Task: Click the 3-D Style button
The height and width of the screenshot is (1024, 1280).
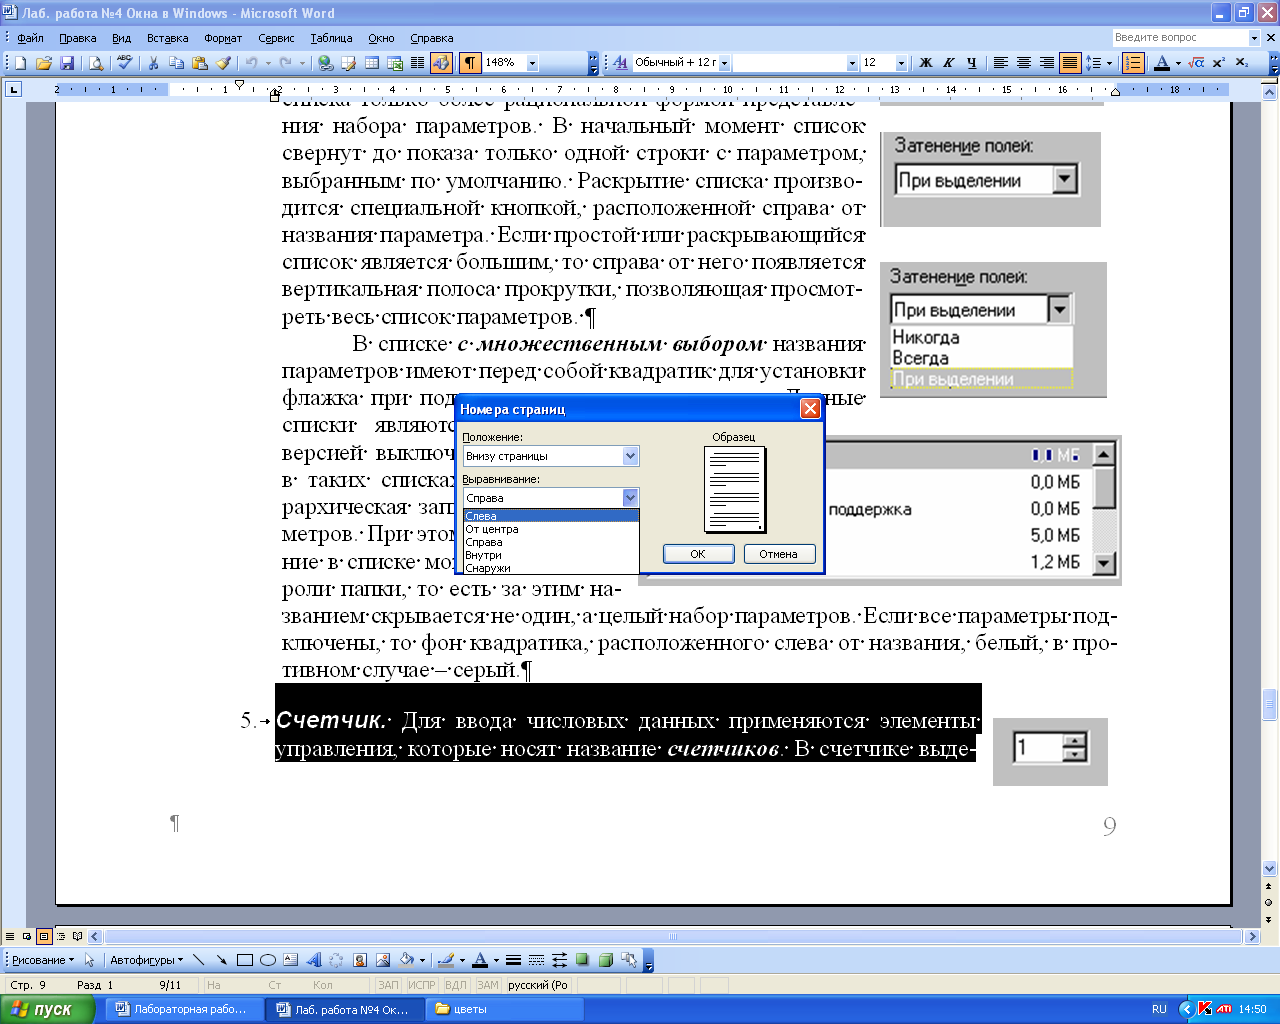Action: (x=605, y=960)
